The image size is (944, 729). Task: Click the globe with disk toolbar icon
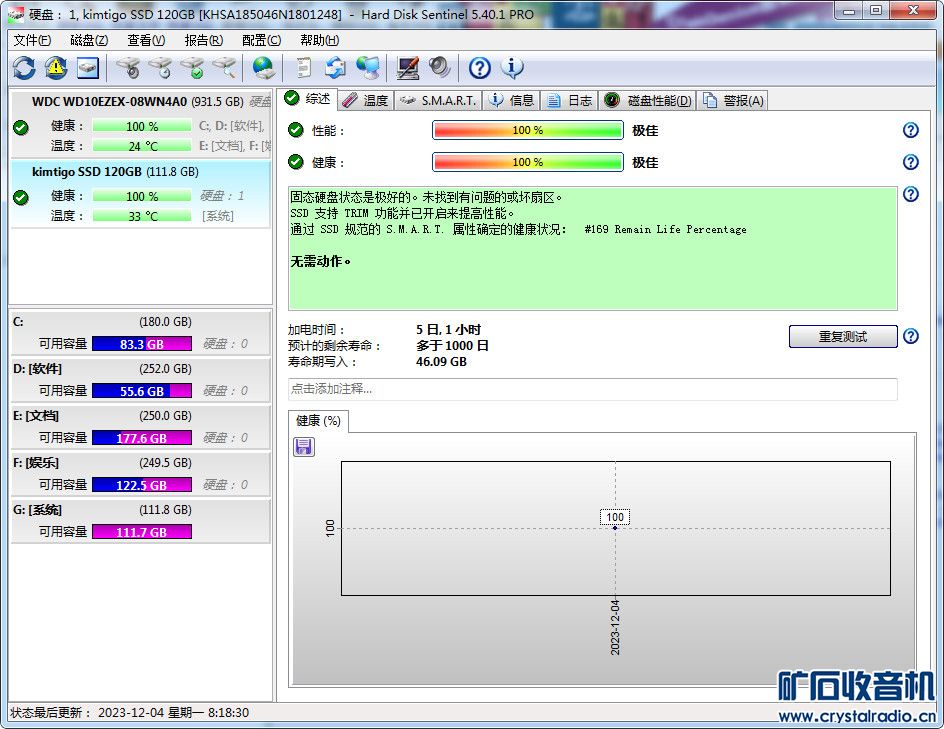pos(263,68)
